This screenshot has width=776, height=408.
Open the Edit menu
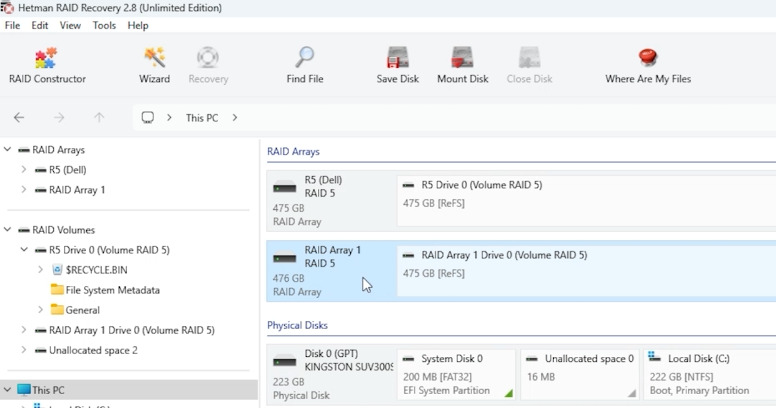40,25
